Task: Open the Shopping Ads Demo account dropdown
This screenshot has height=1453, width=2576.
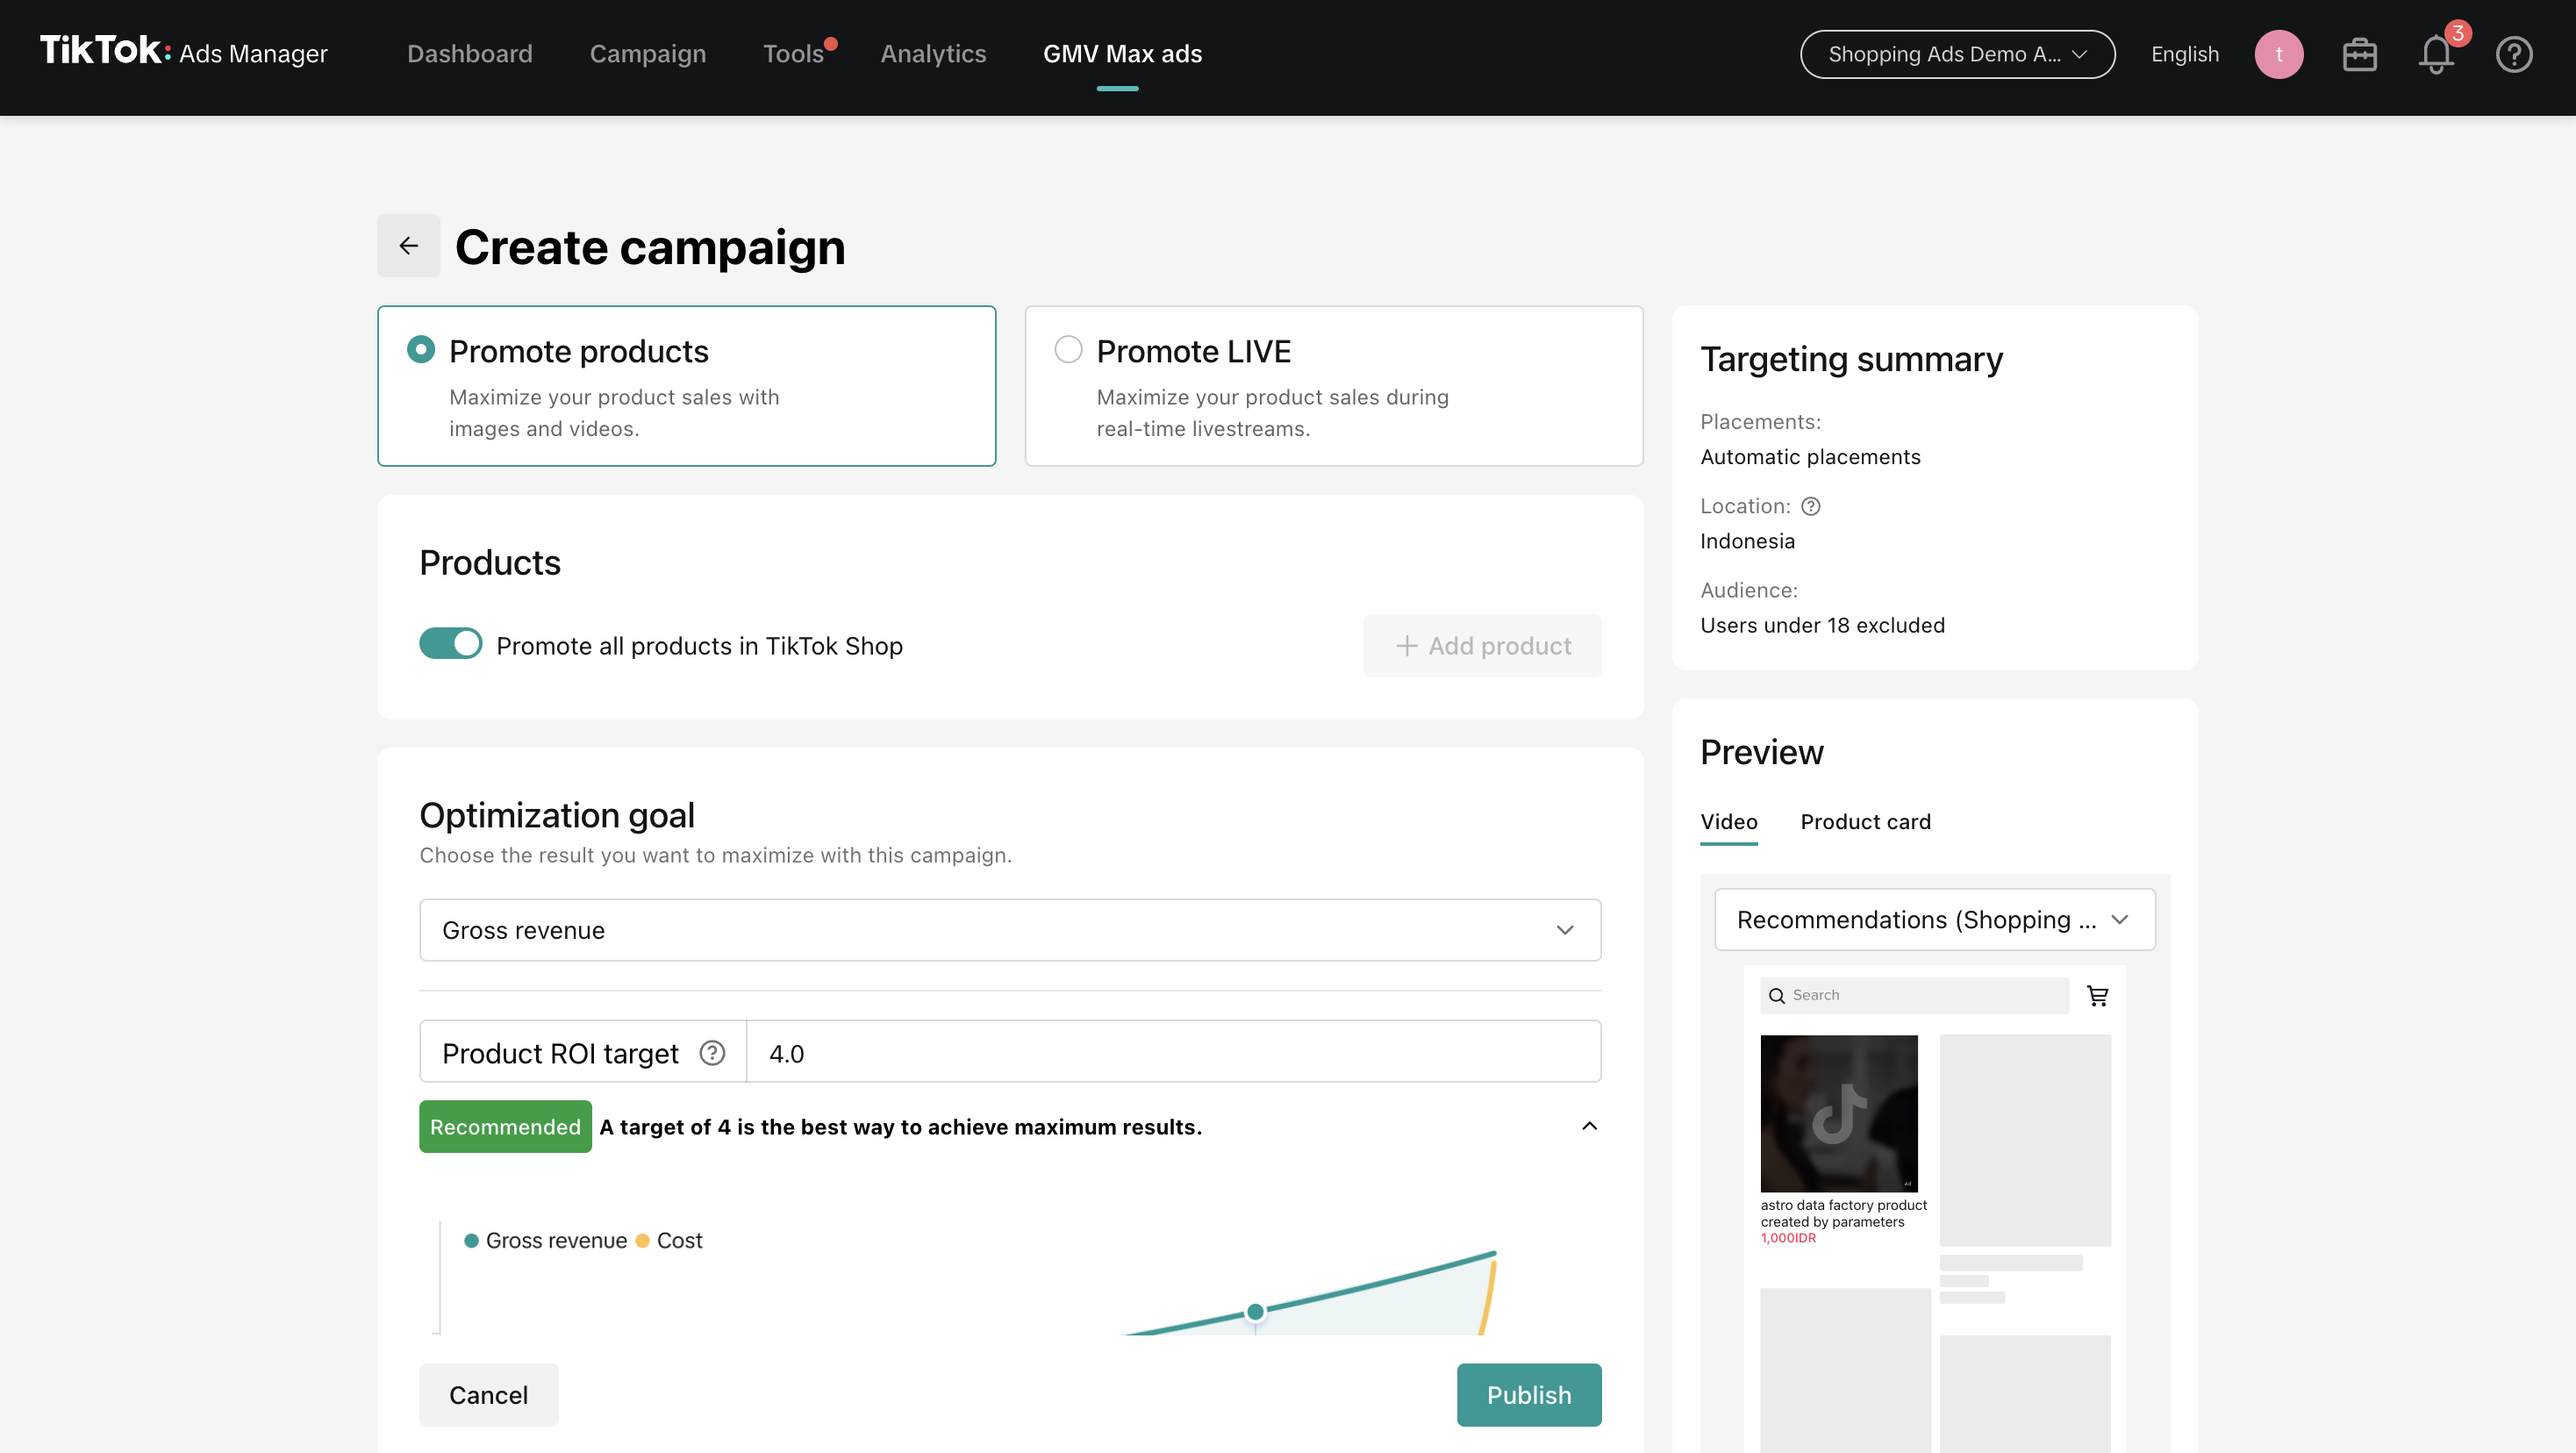Action: (1957, 54)
